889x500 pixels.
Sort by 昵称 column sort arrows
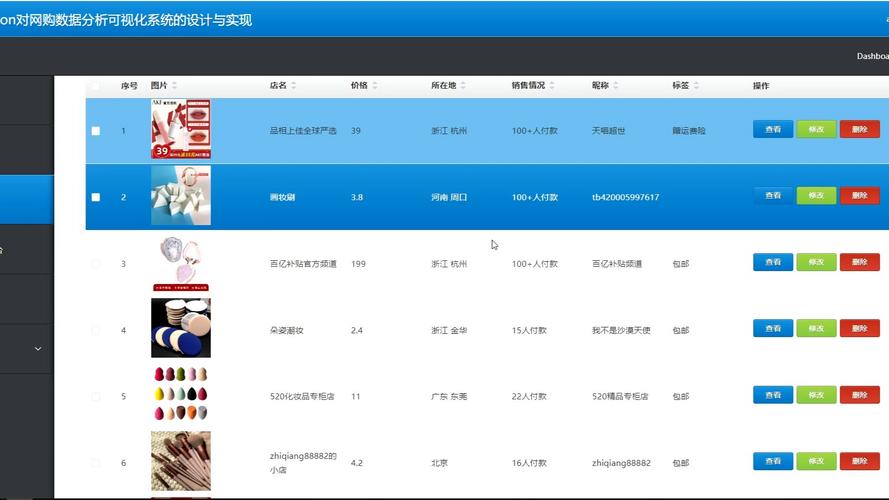pos(616,86)
